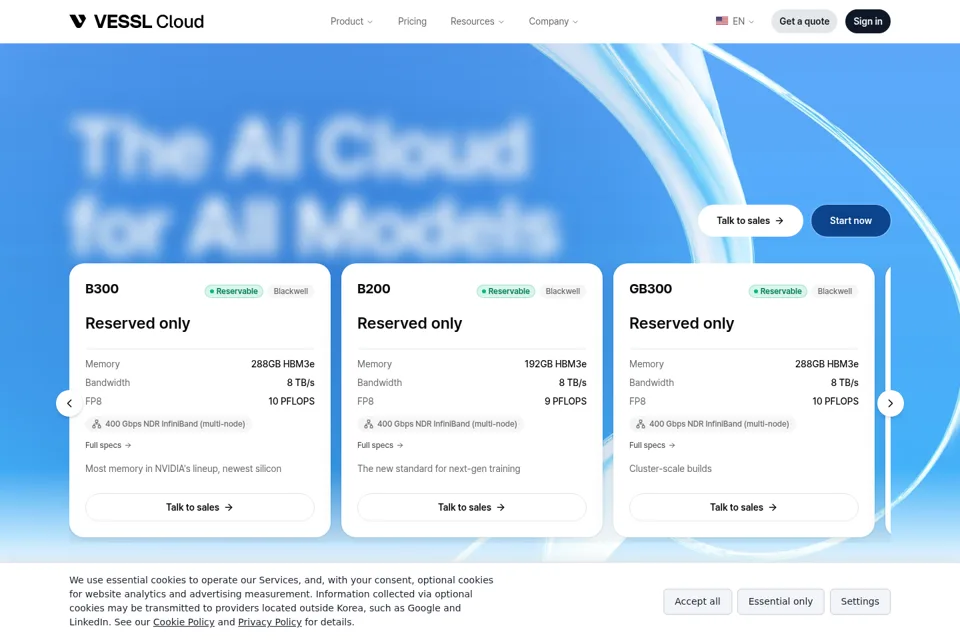Click the Blackwell tag on B300 card
The height and width of the screenshot is (640, 960).
coord(291,291)
